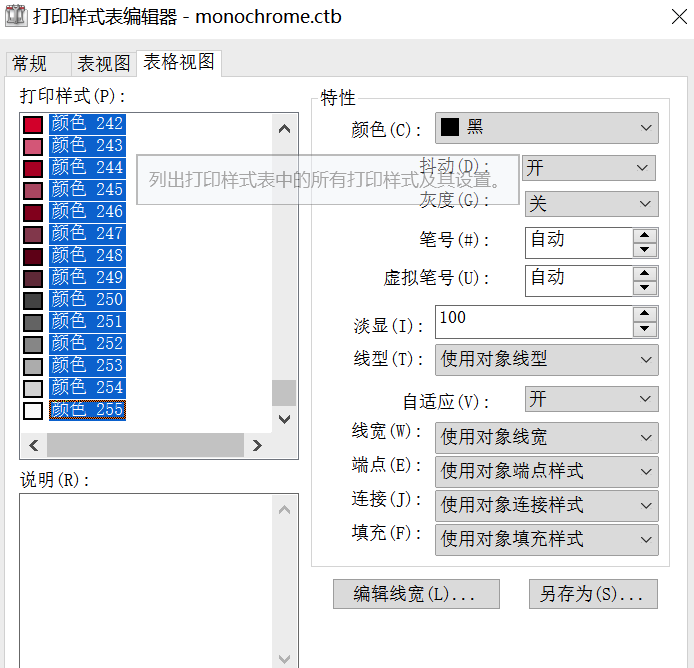
Task: Click the 说明(R) box scroll-up arrow
Action: click(x=285, y=510)
